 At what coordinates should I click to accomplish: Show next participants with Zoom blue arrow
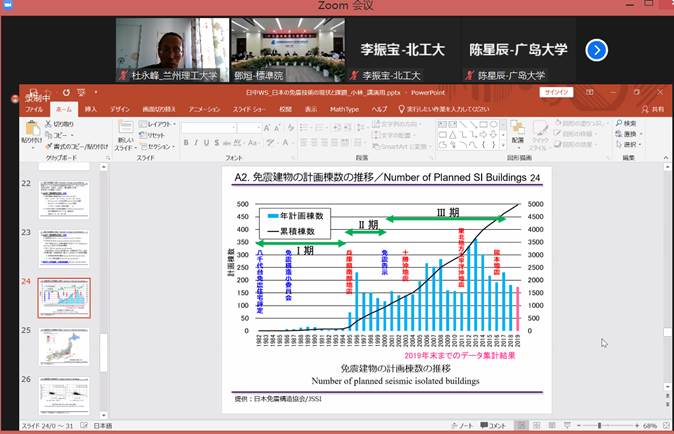(596, 49)
